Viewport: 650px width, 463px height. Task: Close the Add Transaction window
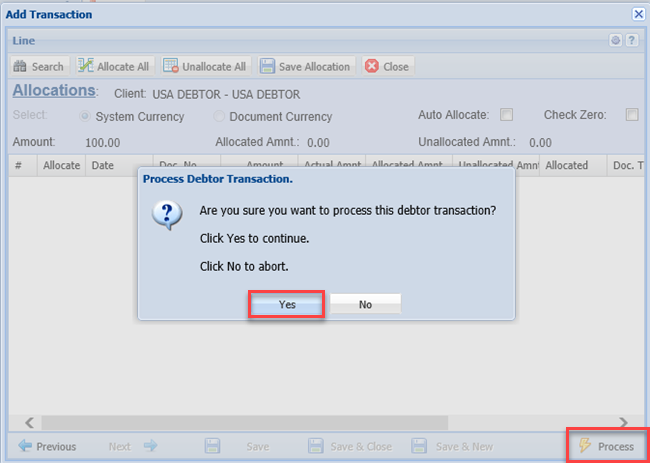click(638, 14)
